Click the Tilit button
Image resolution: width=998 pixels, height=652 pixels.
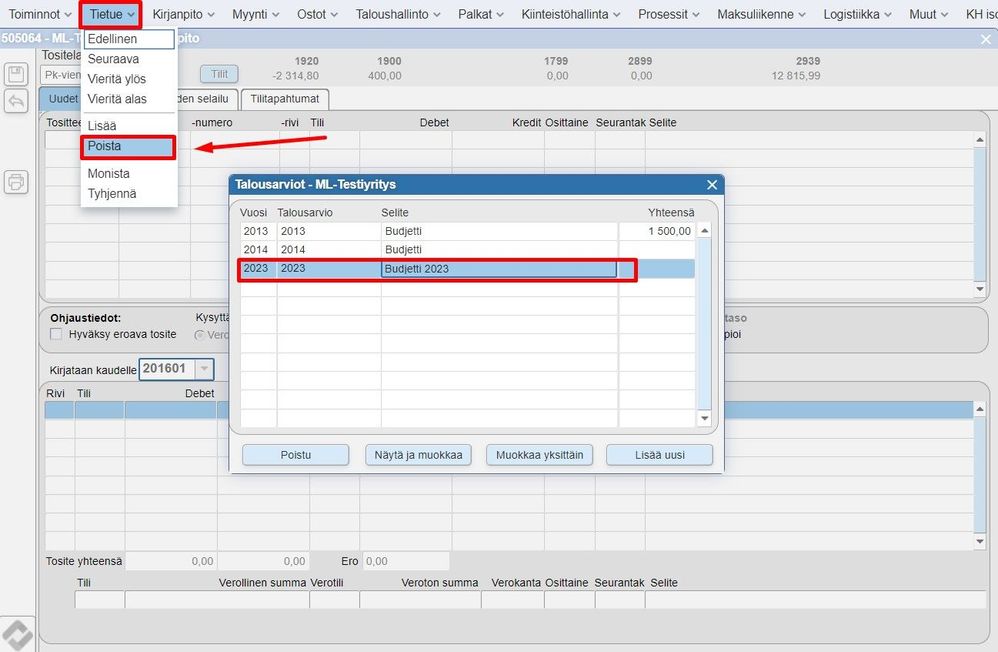(x=220, y=74)
